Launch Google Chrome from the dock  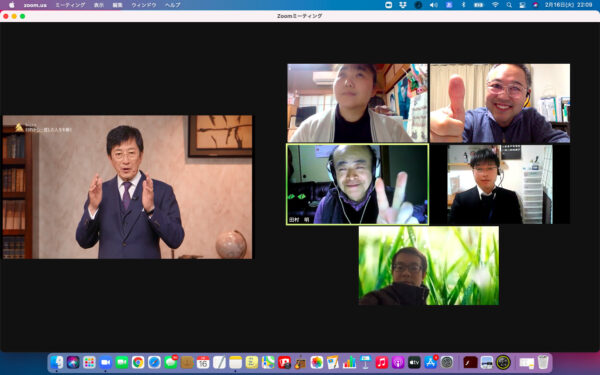(138, 362)
